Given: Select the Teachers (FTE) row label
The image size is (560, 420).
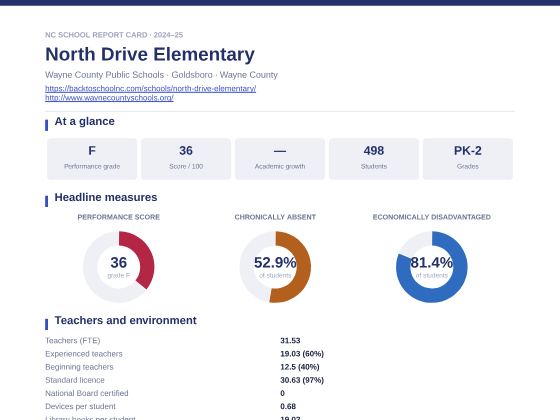Looking at the screenshot, I should click(x=72, y=340).
